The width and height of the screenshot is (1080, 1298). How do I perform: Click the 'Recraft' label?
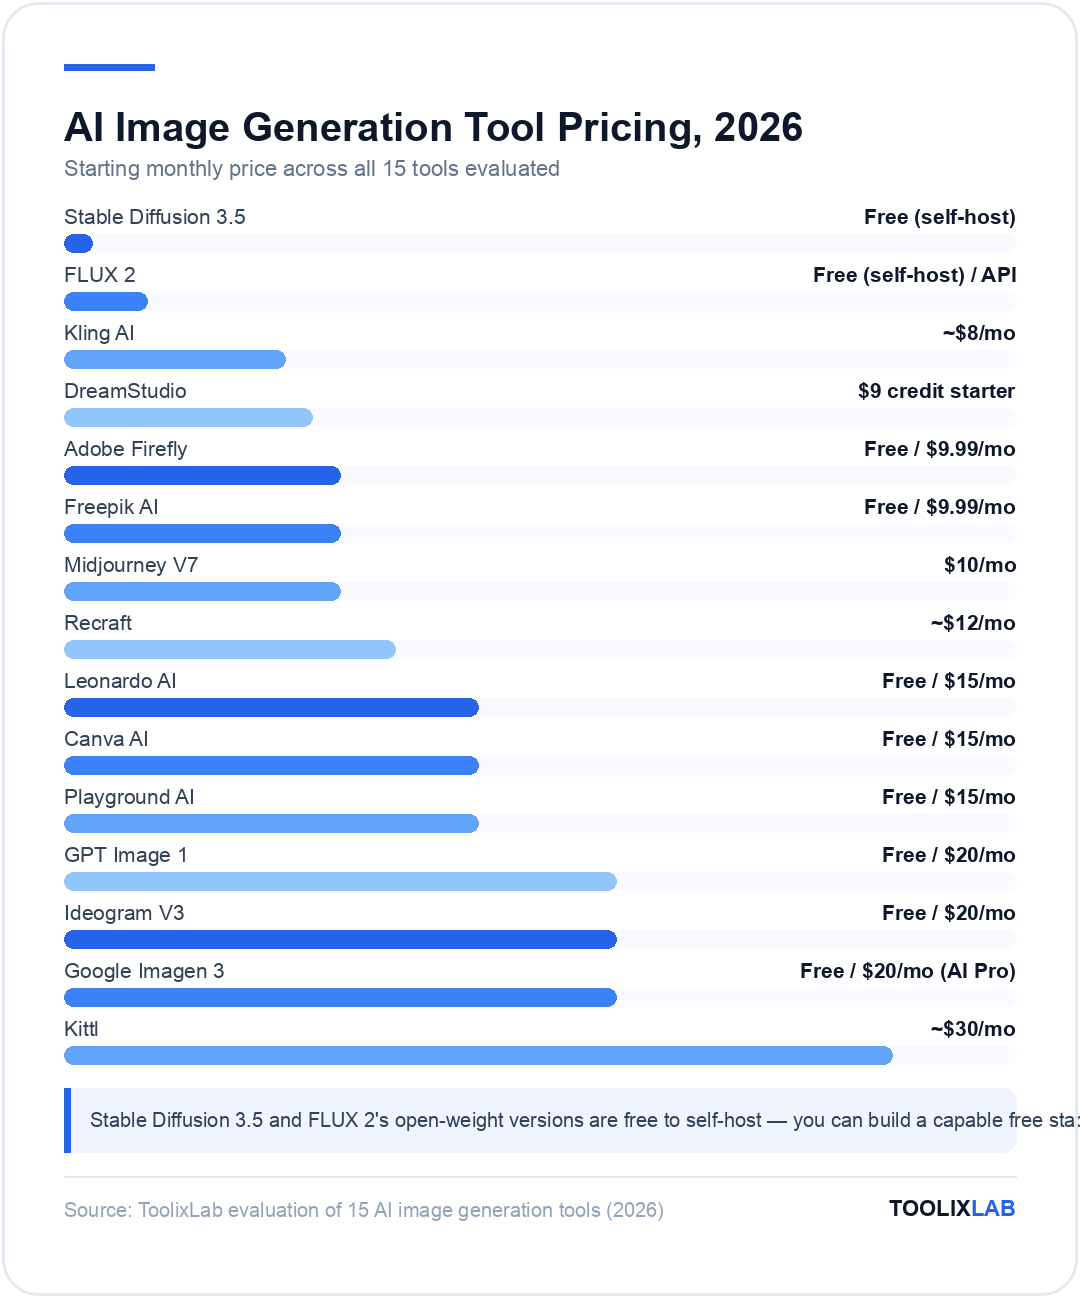(98, 623)
